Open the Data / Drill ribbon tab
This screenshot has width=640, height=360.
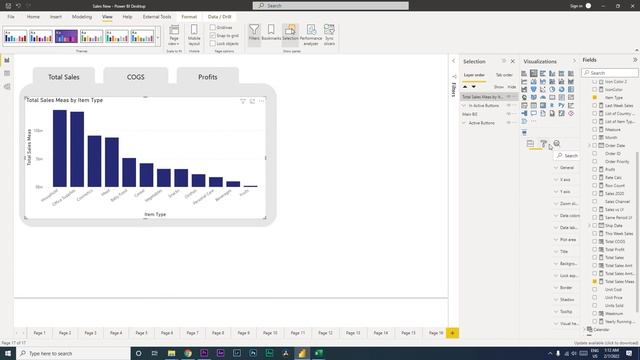click(x=220, y=17)
